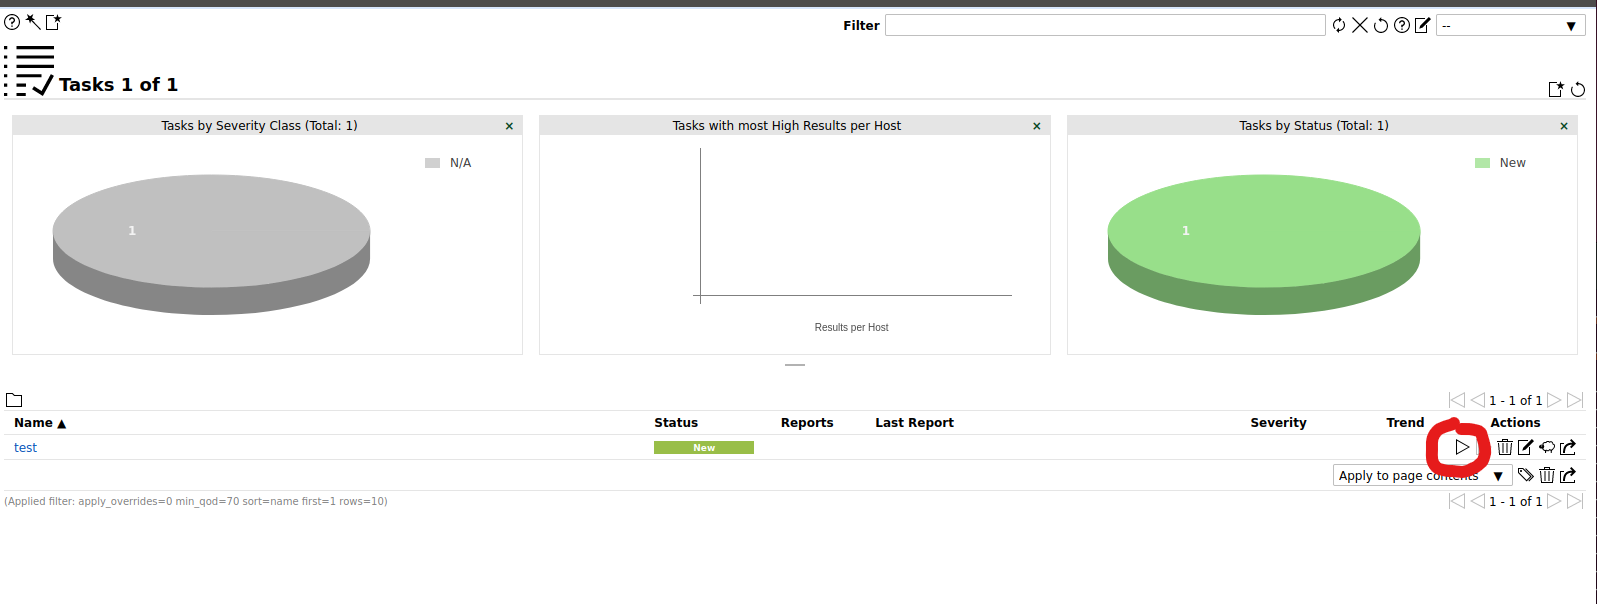Image resolution: width=1597 pixels, height=604 pixels.
Task: Open the filter edit dialog icon
Action: [1422, 25]
